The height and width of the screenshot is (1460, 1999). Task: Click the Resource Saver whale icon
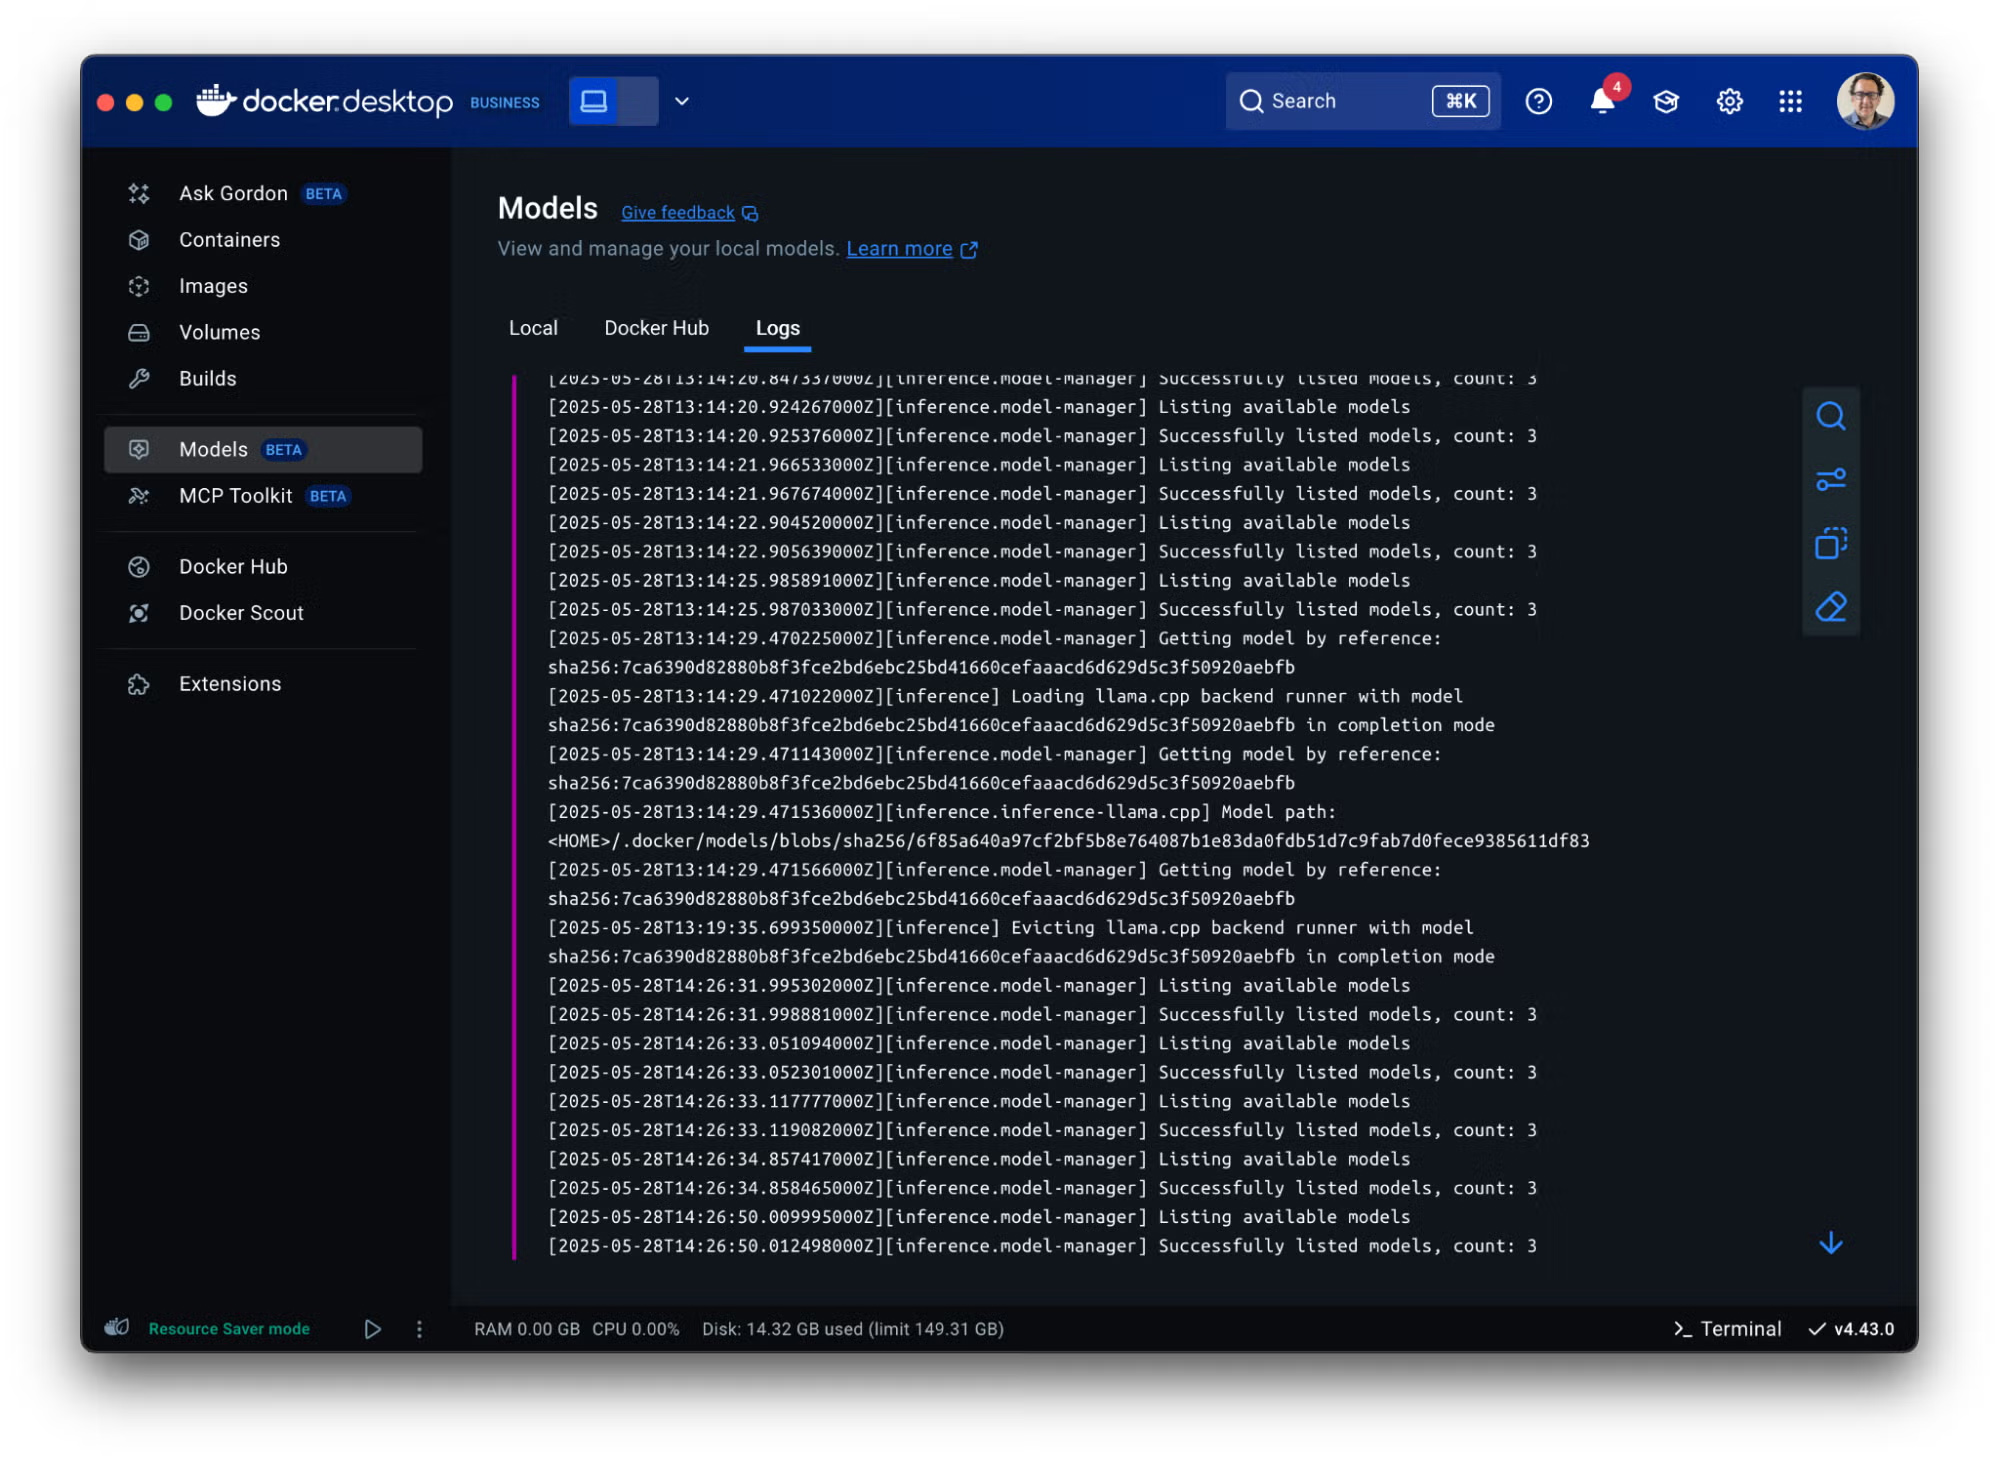pyautogui.click(x=117, y=1327)
